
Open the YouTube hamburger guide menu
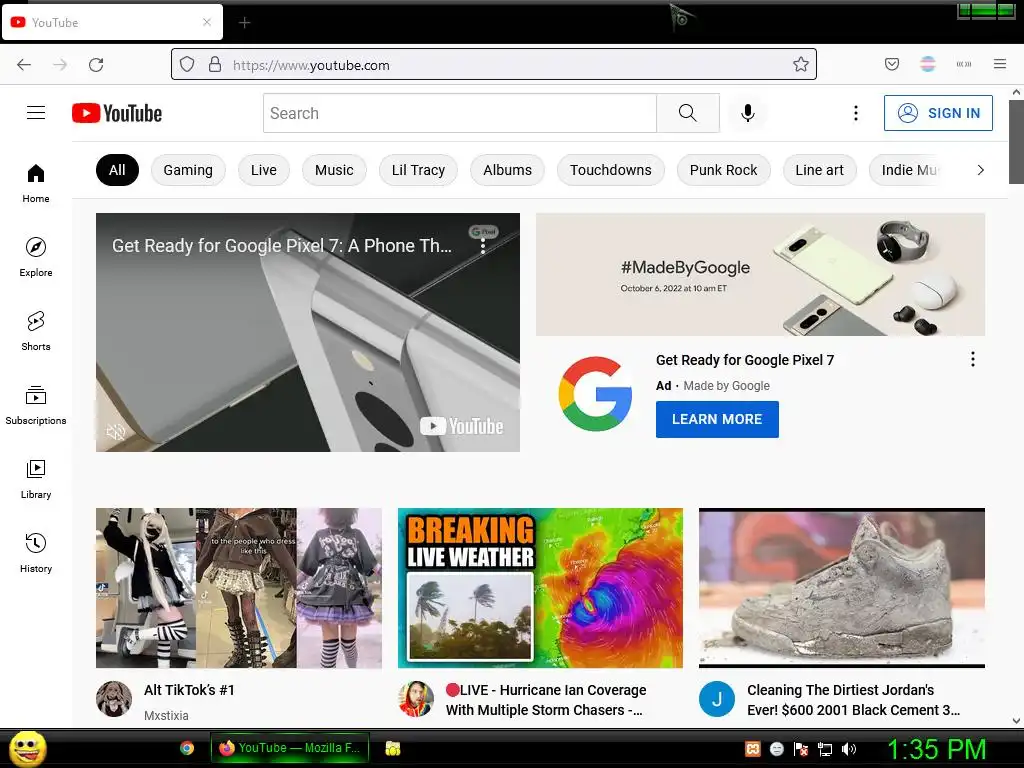tap(36, 113)
